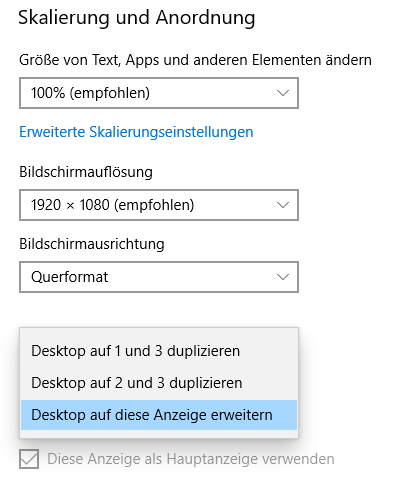This screenshot has height=486, width=411.
Task: Click the Bildschirmauflösung label text
Action: pos(86,172)
